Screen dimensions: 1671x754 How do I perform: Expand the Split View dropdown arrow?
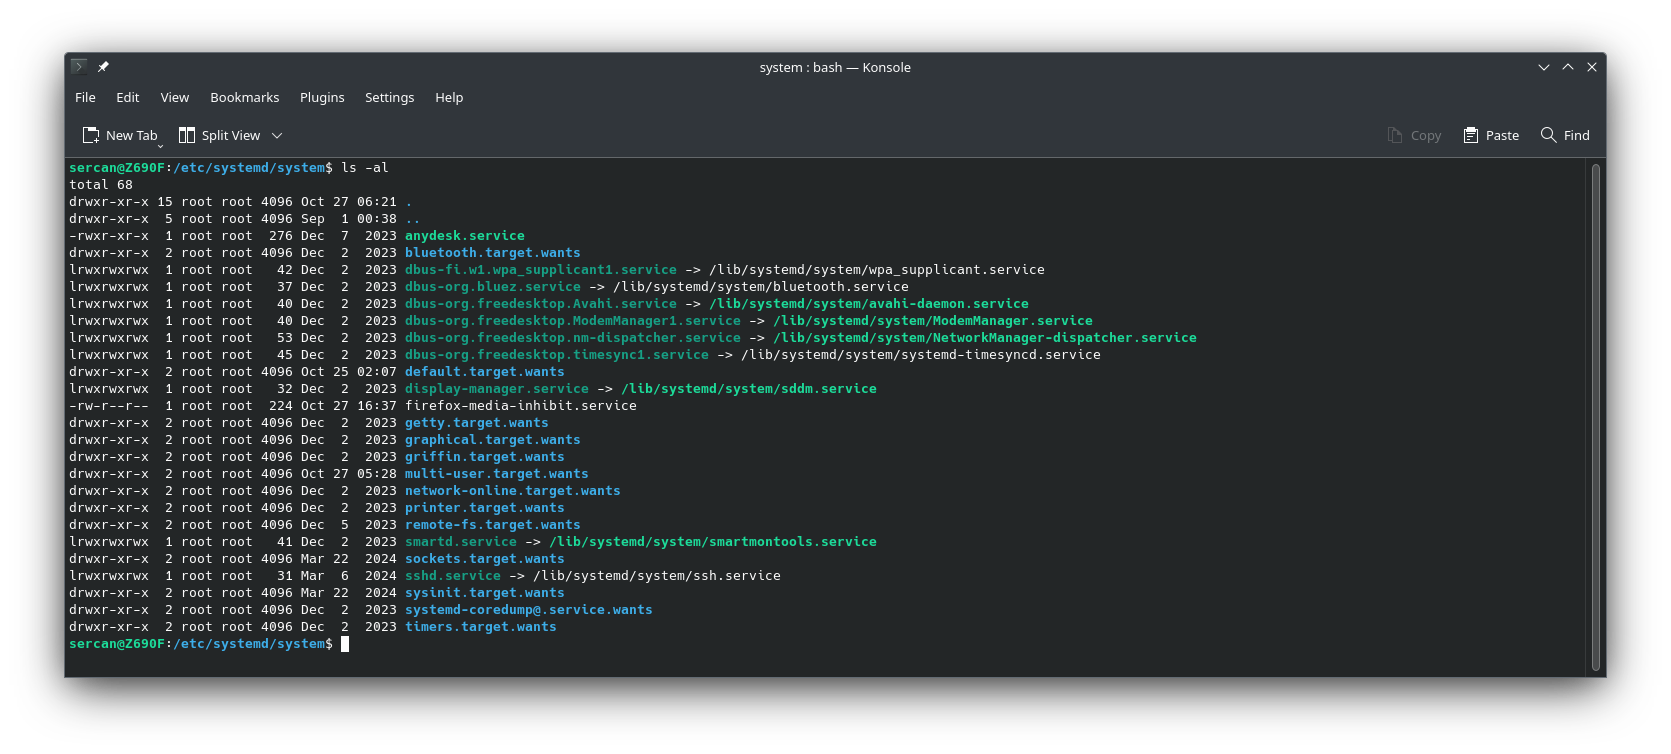click(x=277, y=135)
